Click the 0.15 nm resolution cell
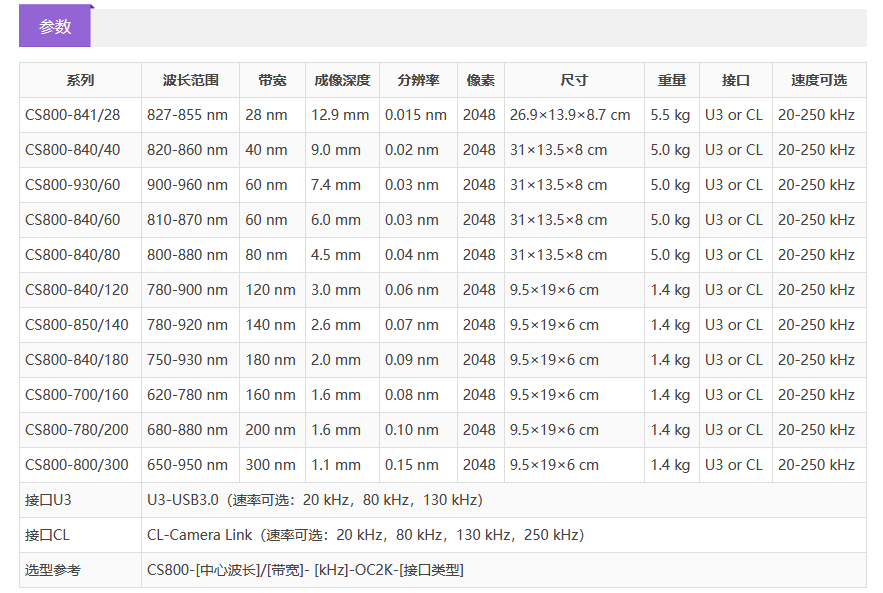883x593 pixels. 416,465
